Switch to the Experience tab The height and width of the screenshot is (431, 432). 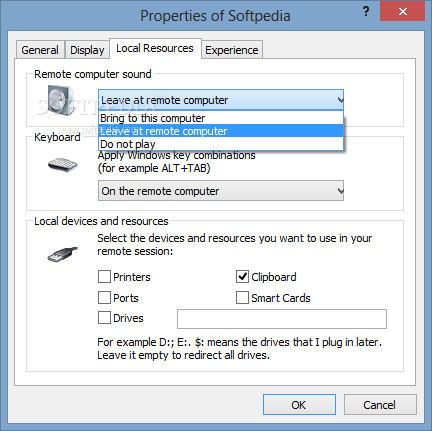pyautogui.click(x=232, y=50)
